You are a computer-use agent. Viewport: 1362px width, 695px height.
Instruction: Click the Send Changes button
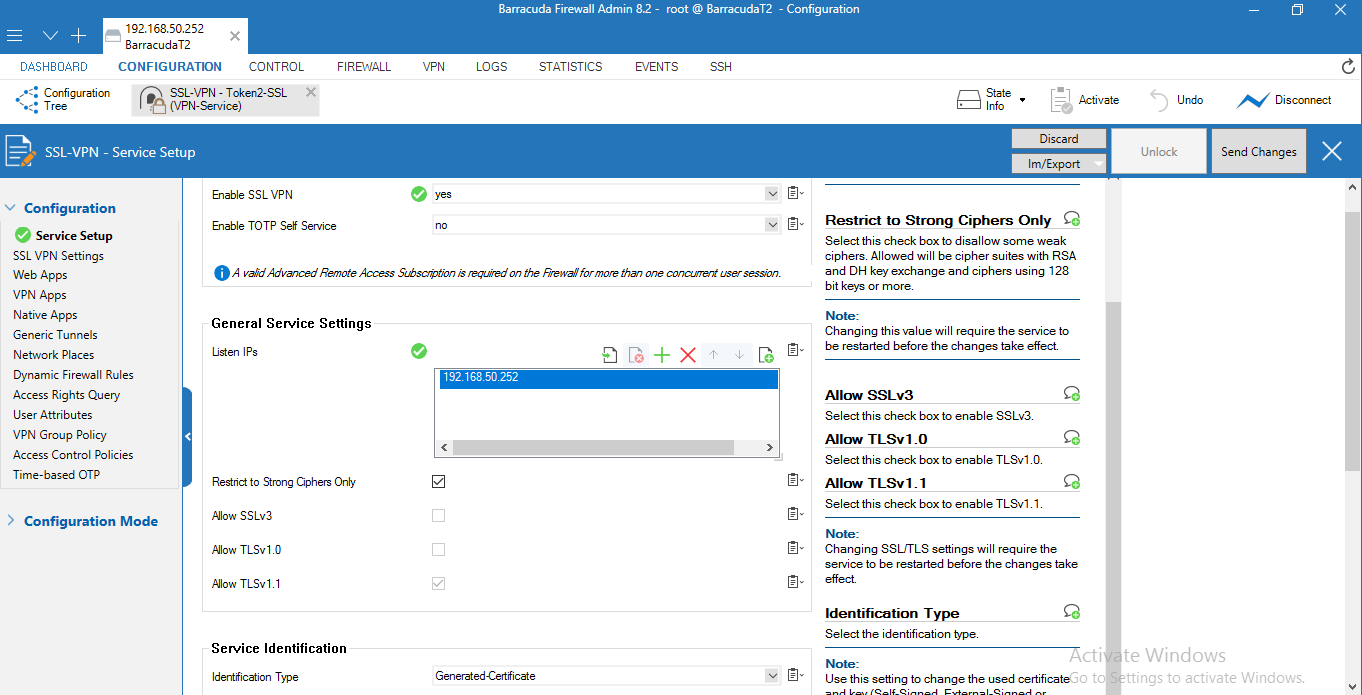pyautogui.click(x=1259, y=152)
